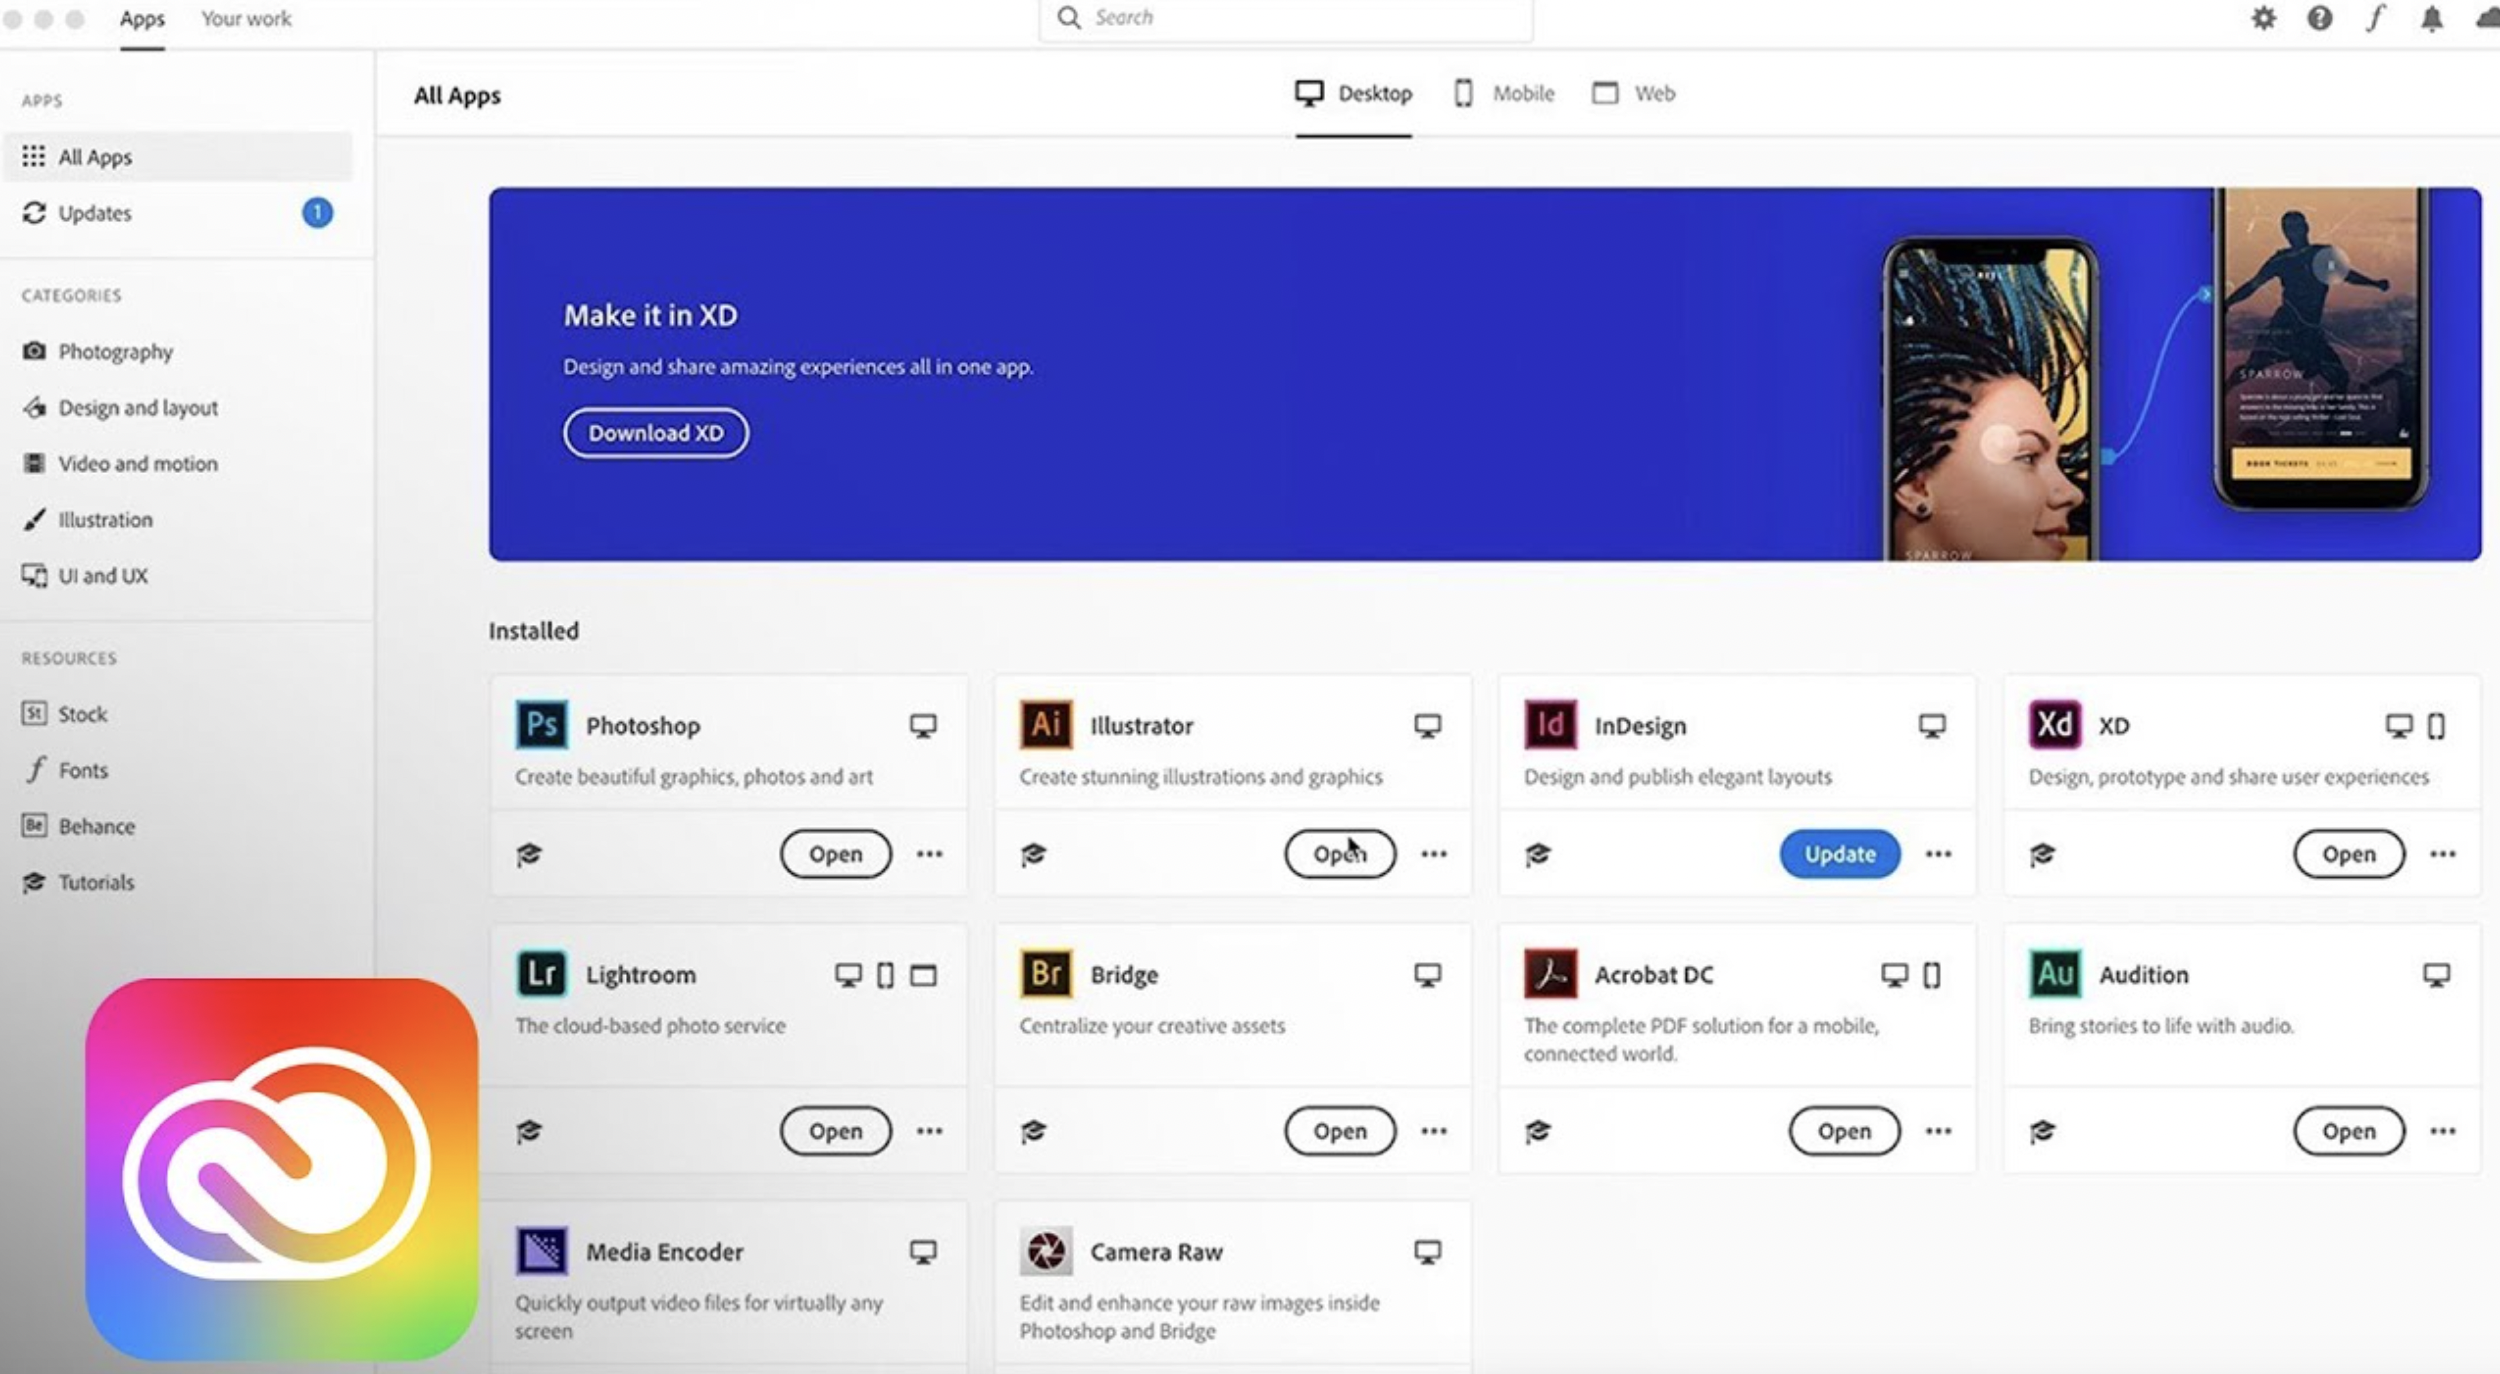
Task: Open Illustrator application
Action: coord(1338,853)
